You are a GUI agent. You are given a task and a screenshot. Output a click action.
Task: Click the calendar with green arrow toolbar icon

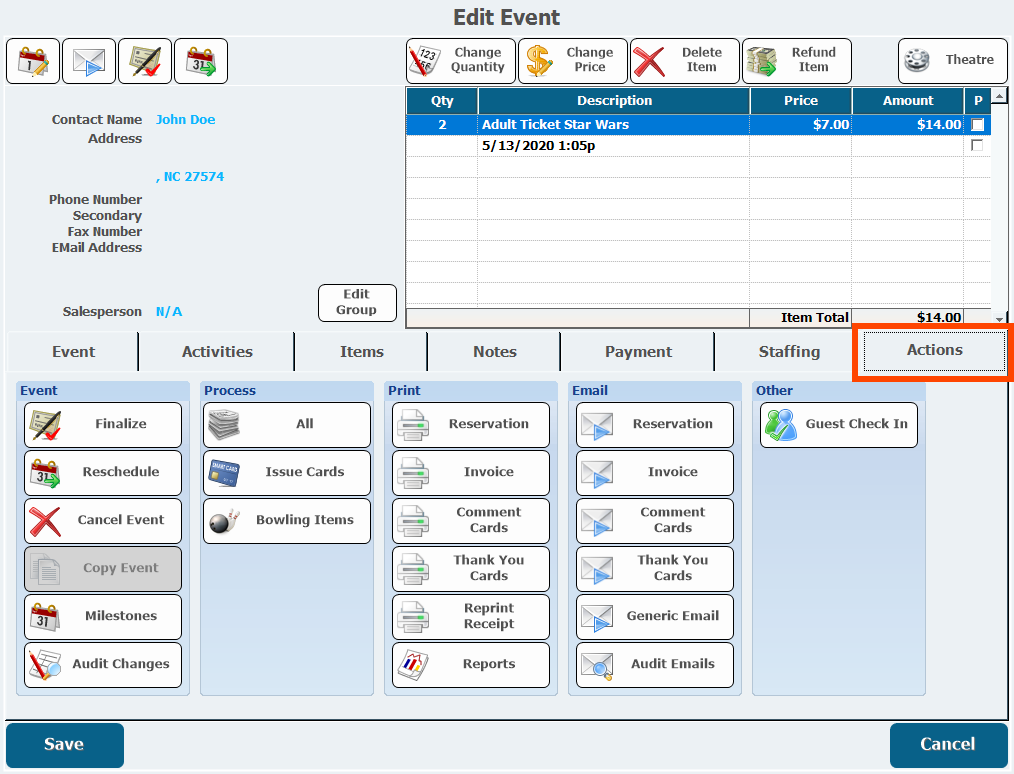click(201, 61)
